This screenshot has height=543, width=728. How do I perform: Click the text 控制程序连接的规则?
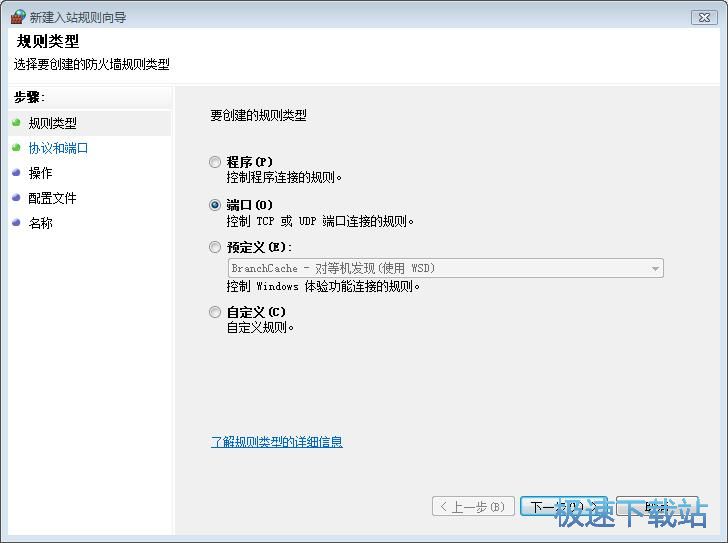[x=284, y=177]
